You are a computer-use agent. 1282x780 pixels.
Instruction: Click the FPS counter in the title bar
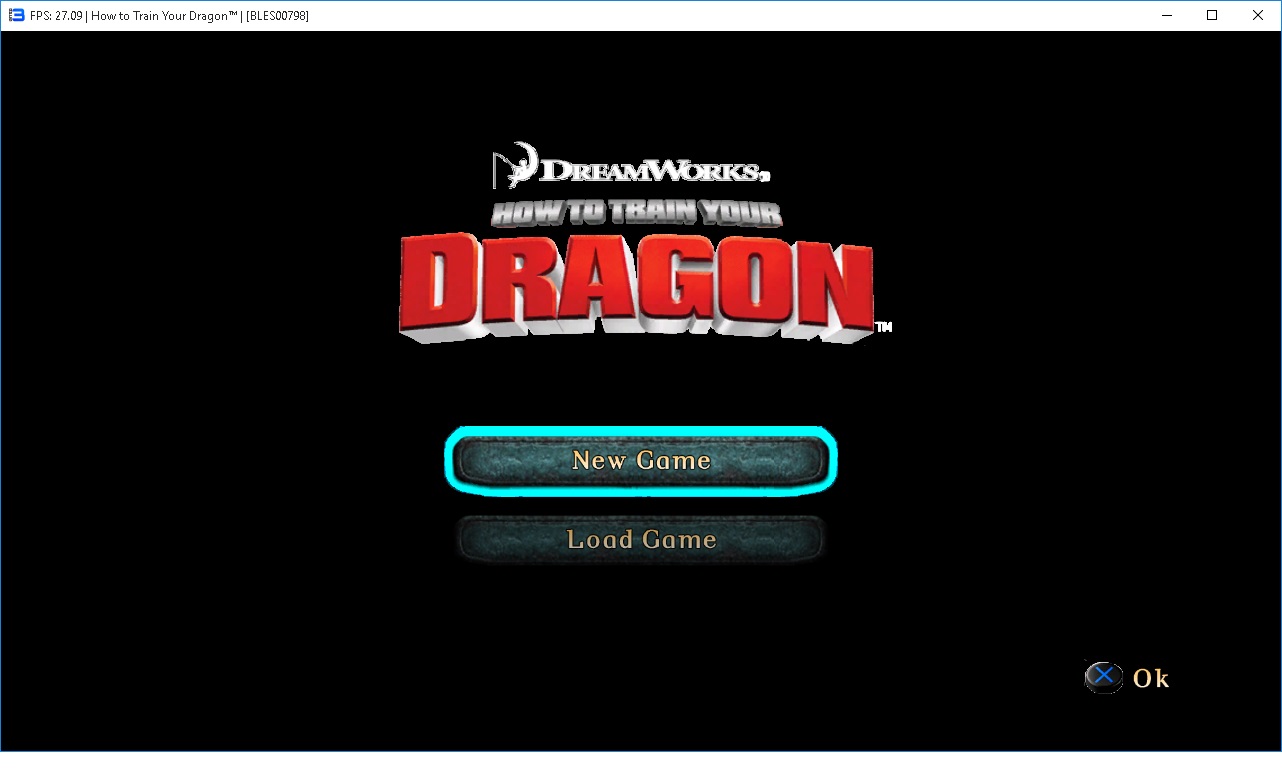pyautogui.click(x=58, y=16)
